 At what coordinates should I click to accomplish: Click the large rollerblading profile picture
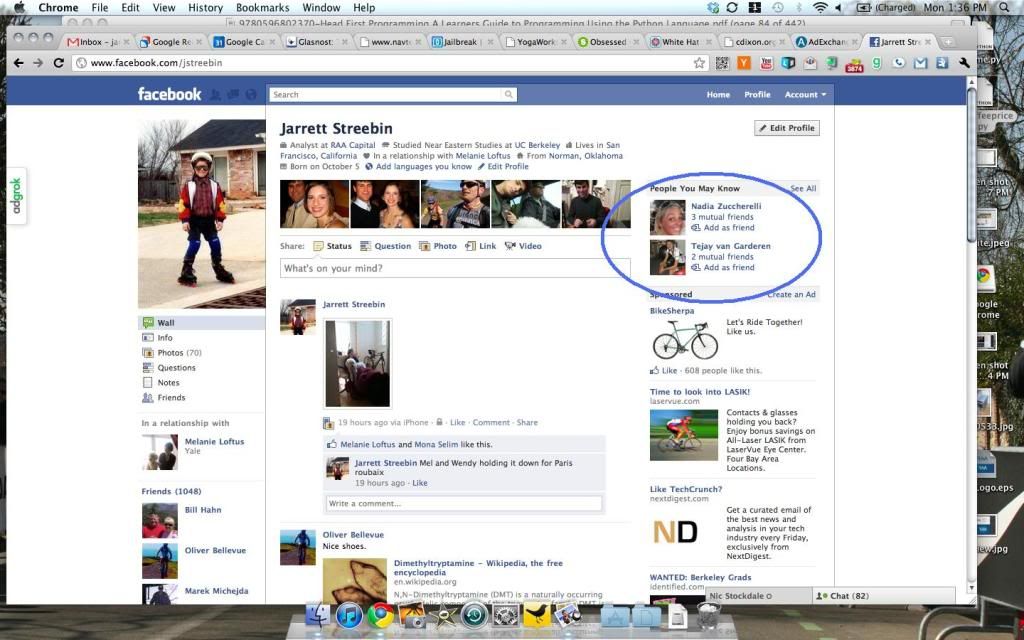(x=202, y=214)
